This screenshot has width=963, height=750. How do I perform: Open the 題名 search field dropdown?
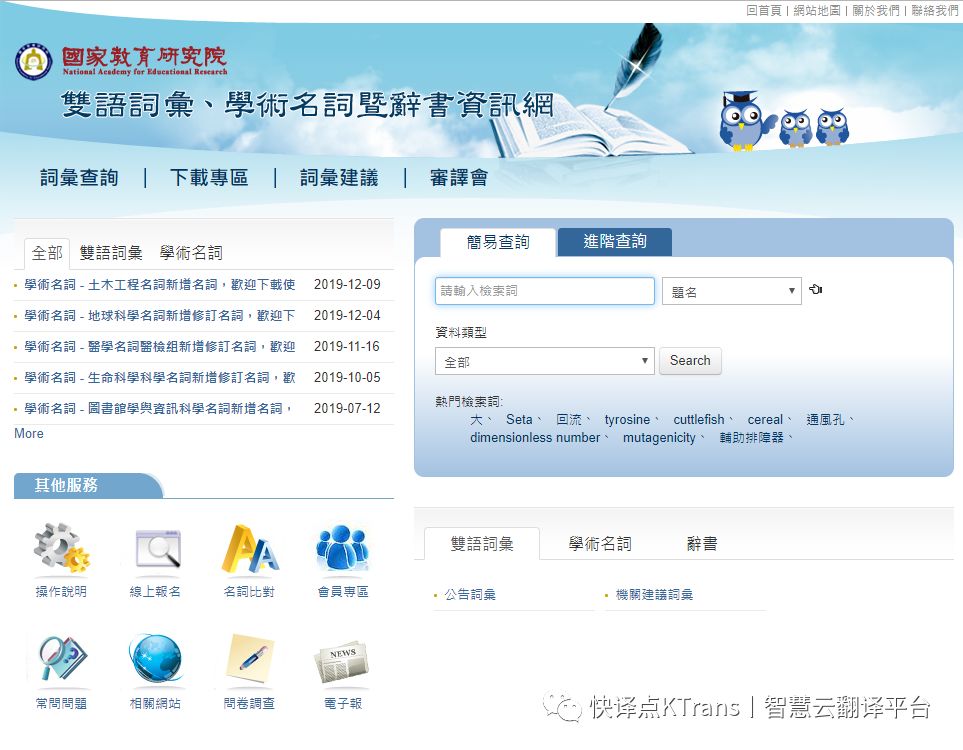tap(731, 289)
